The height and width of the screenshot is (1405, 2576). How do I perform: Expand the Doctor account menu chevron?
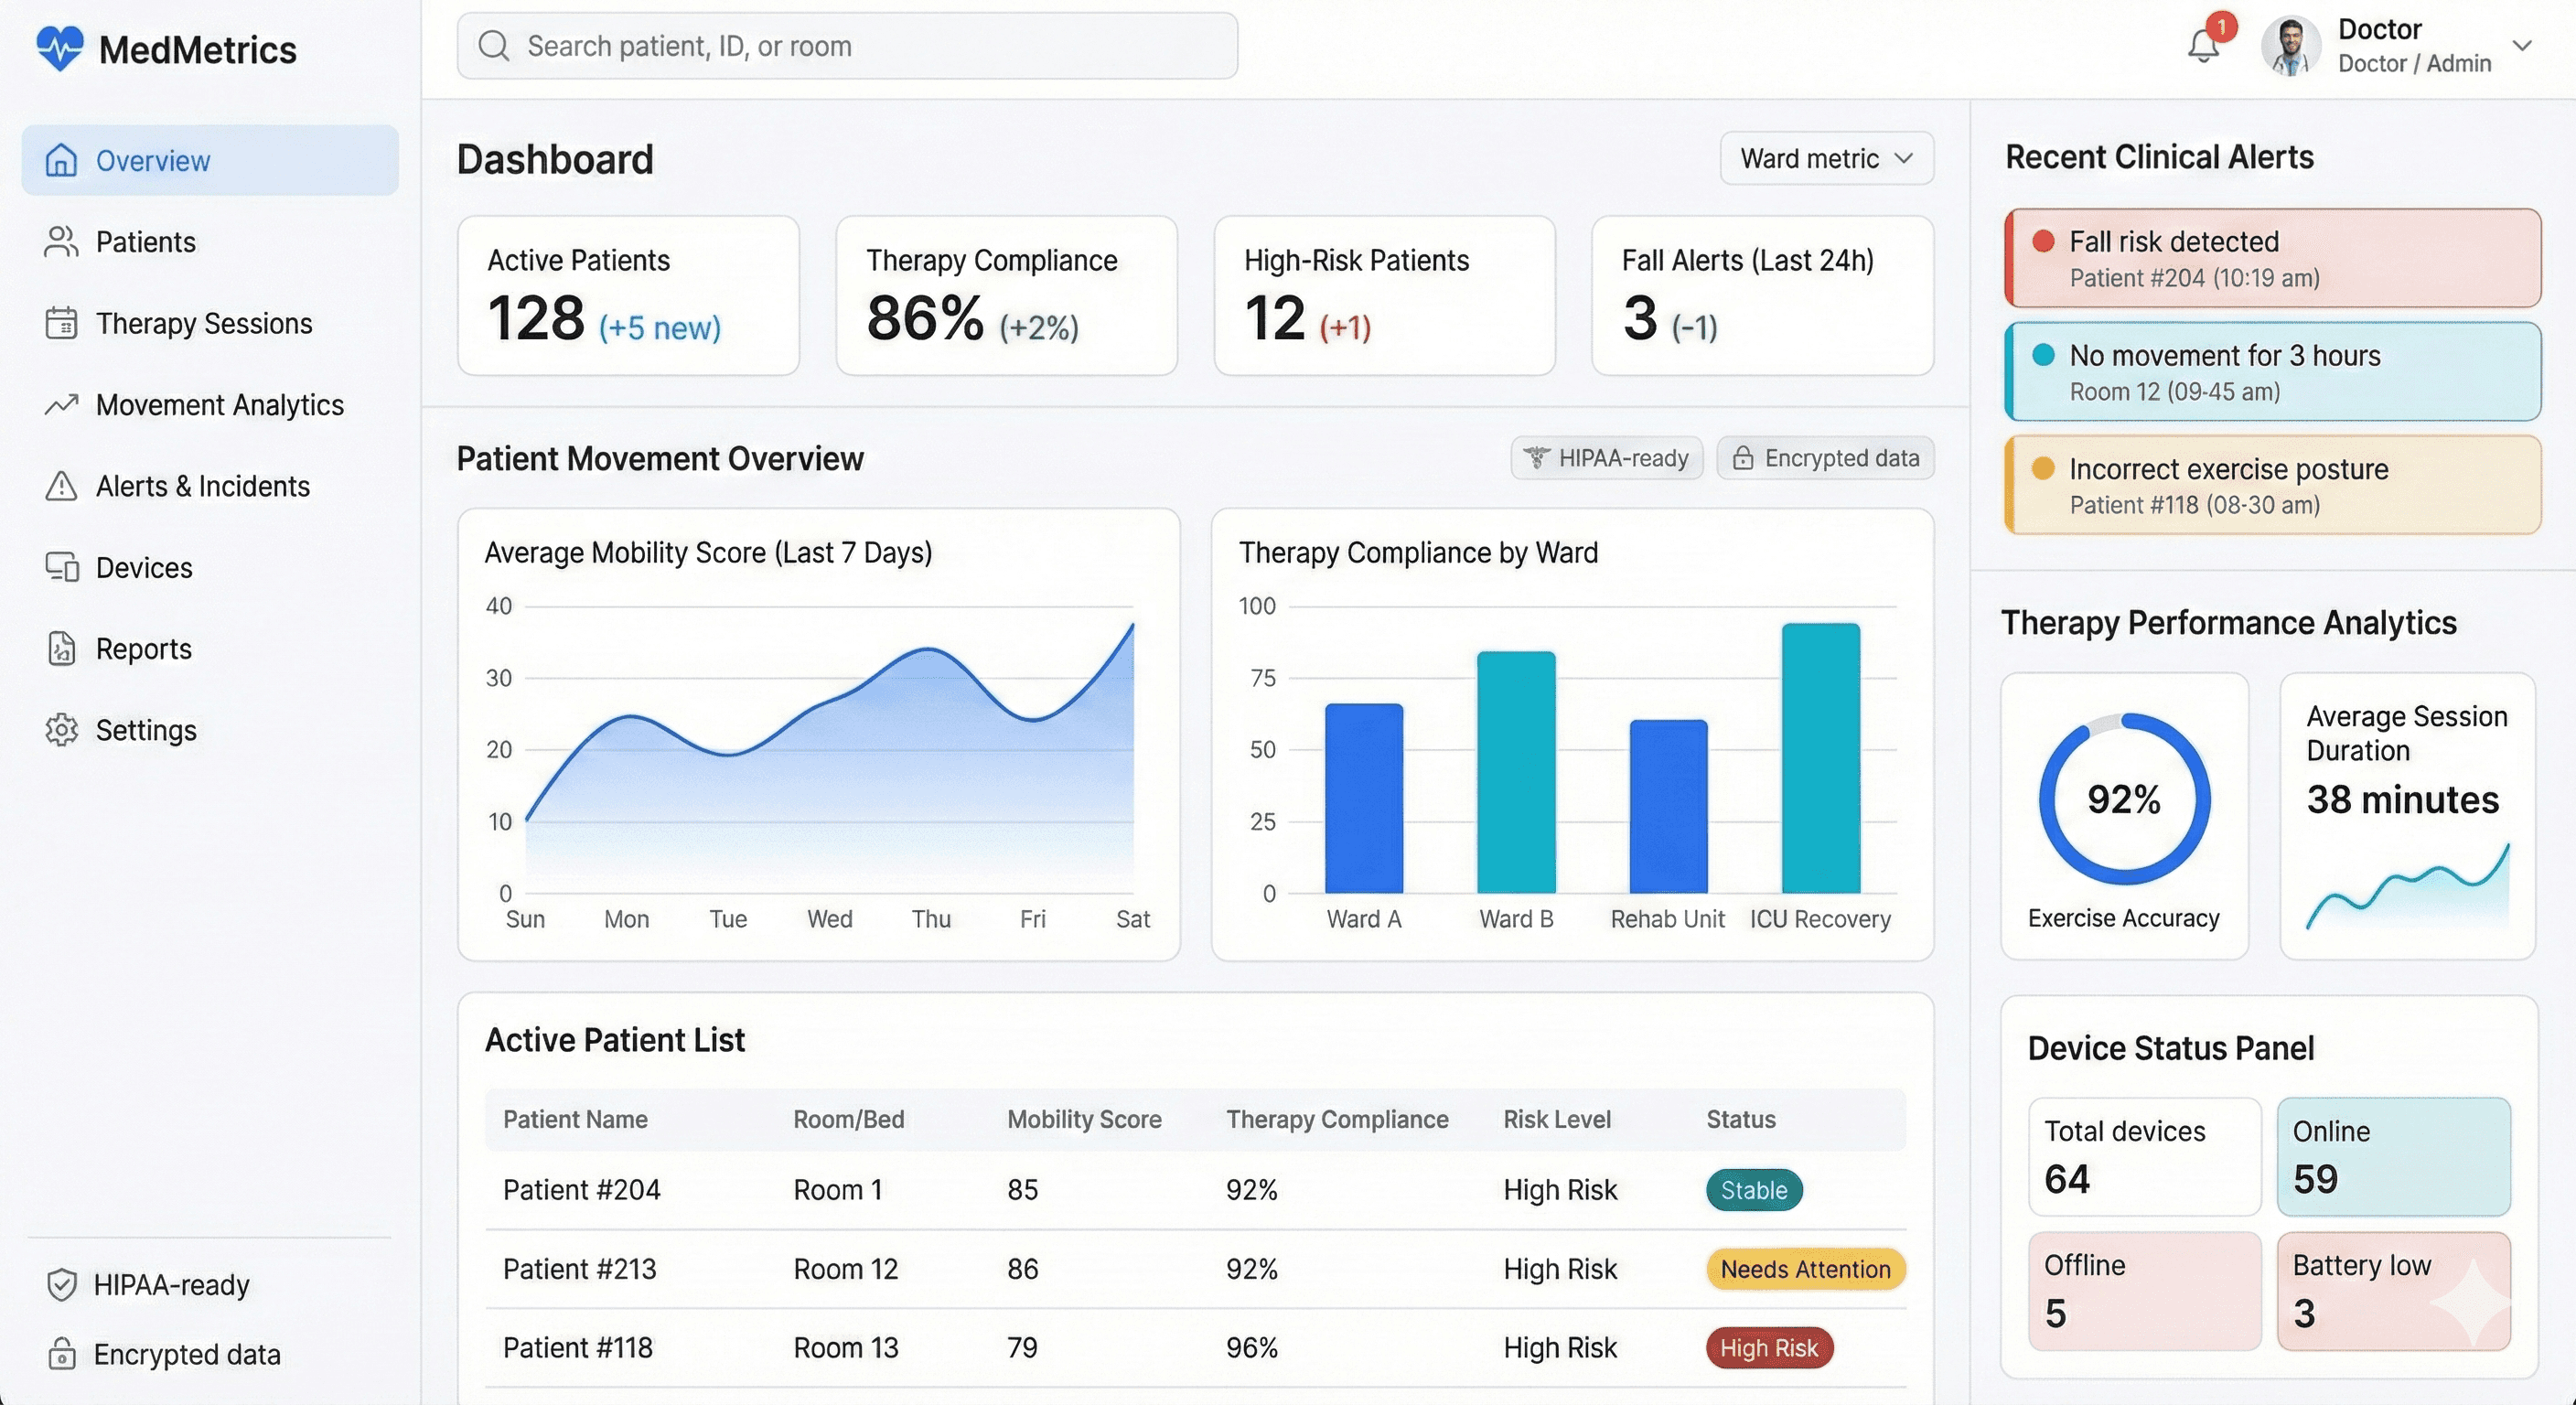(x=2522, y=46)
